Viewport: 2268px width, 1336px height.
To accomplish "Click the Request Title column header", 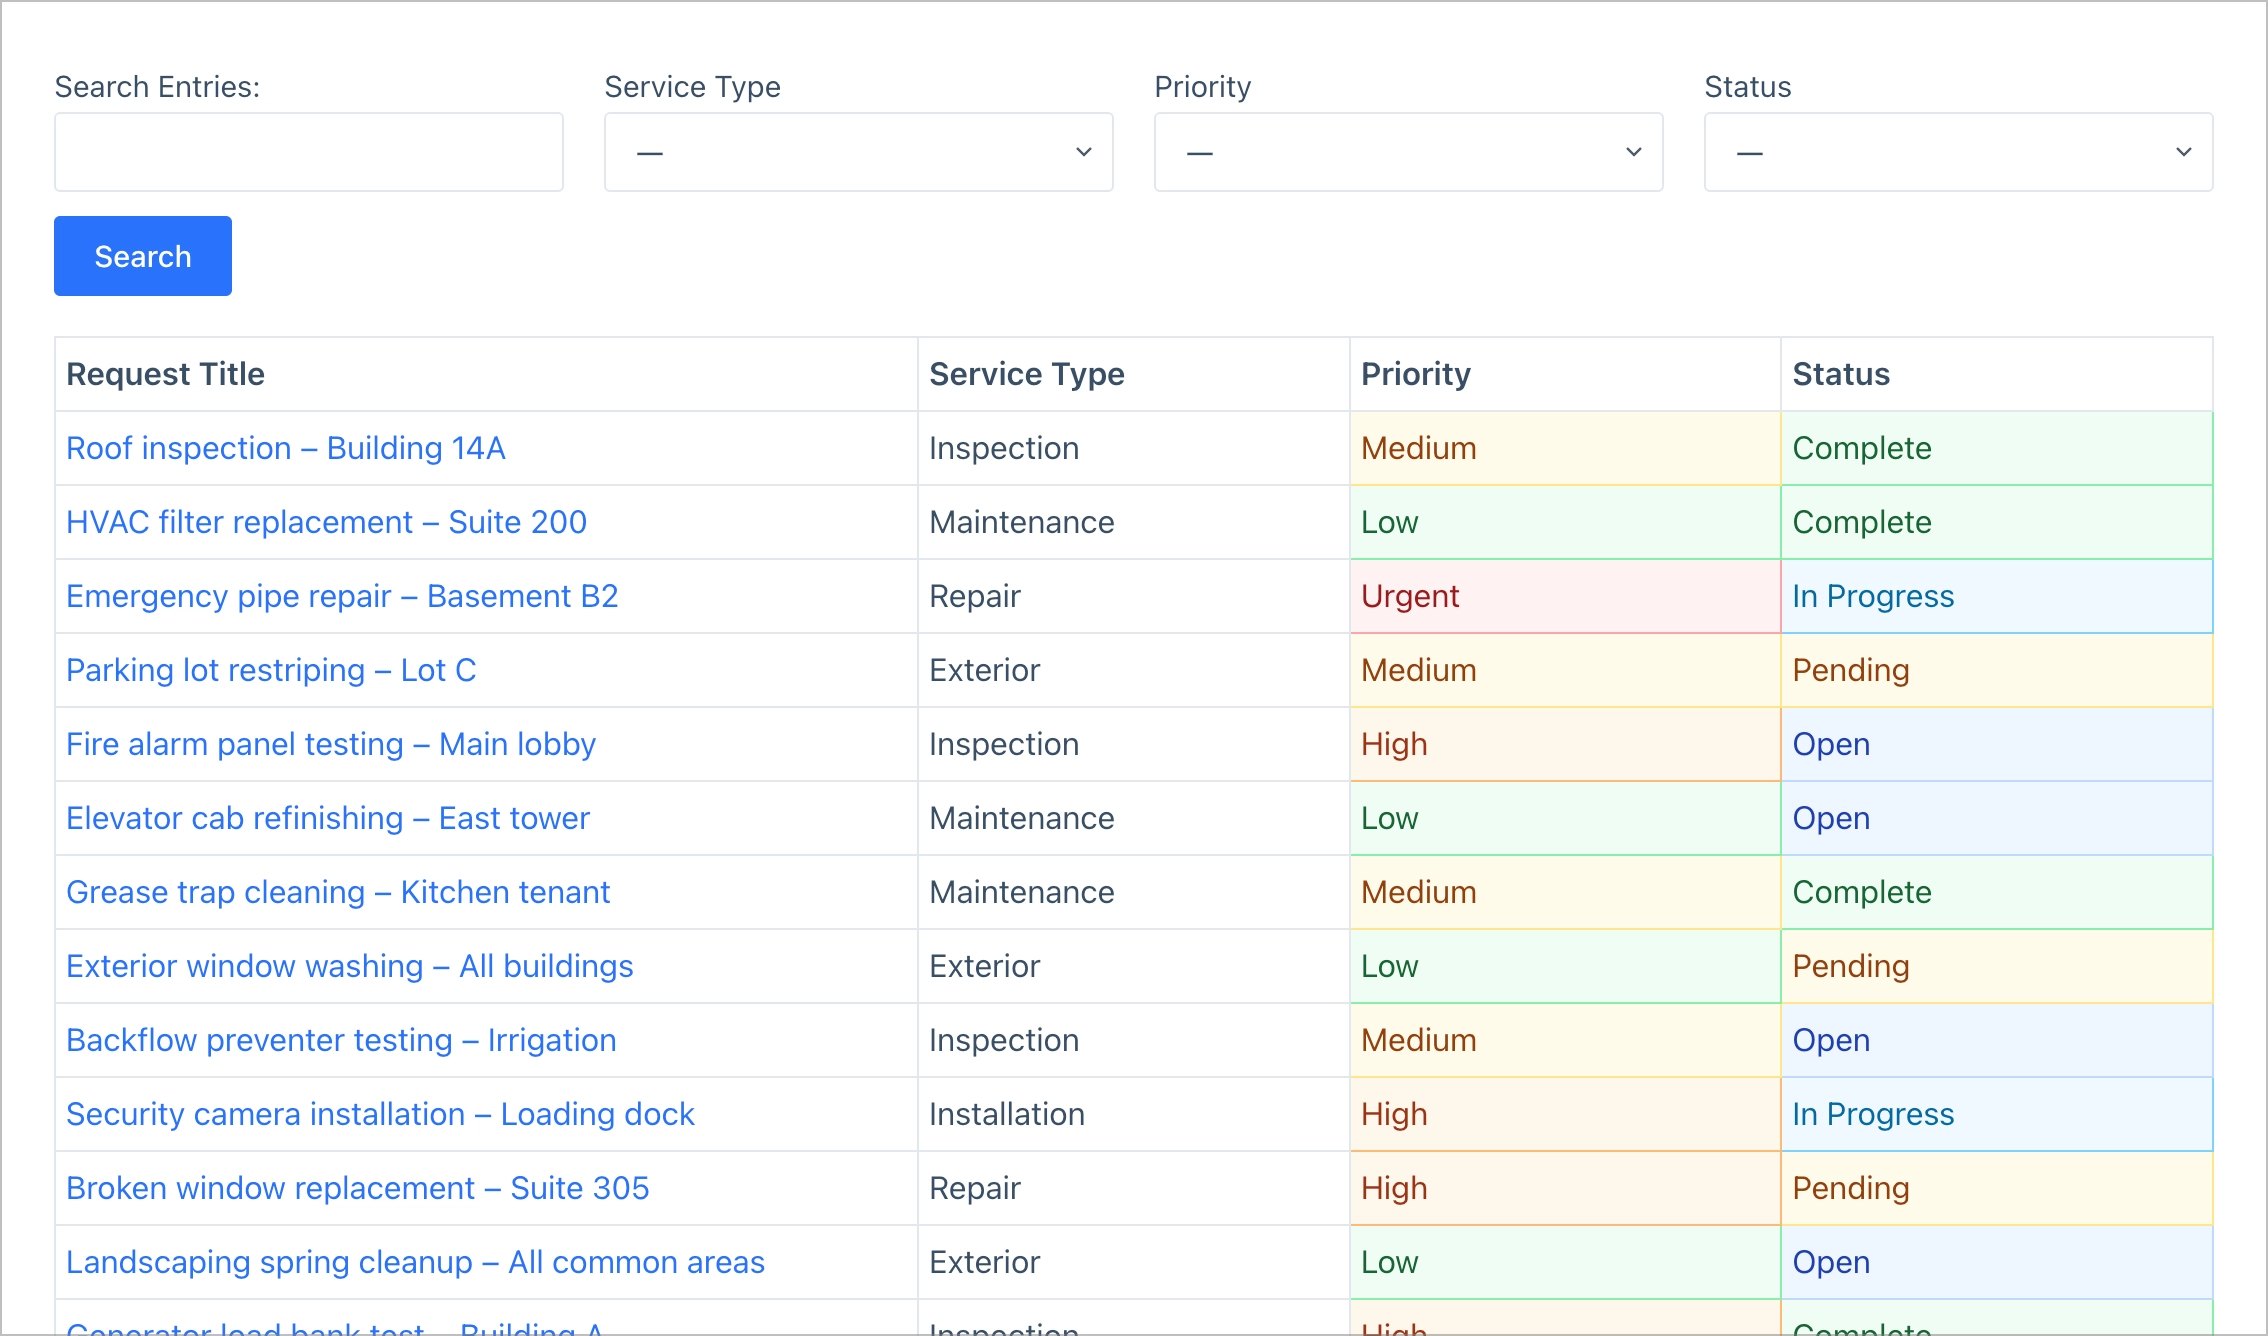I will tap(166, 374).
